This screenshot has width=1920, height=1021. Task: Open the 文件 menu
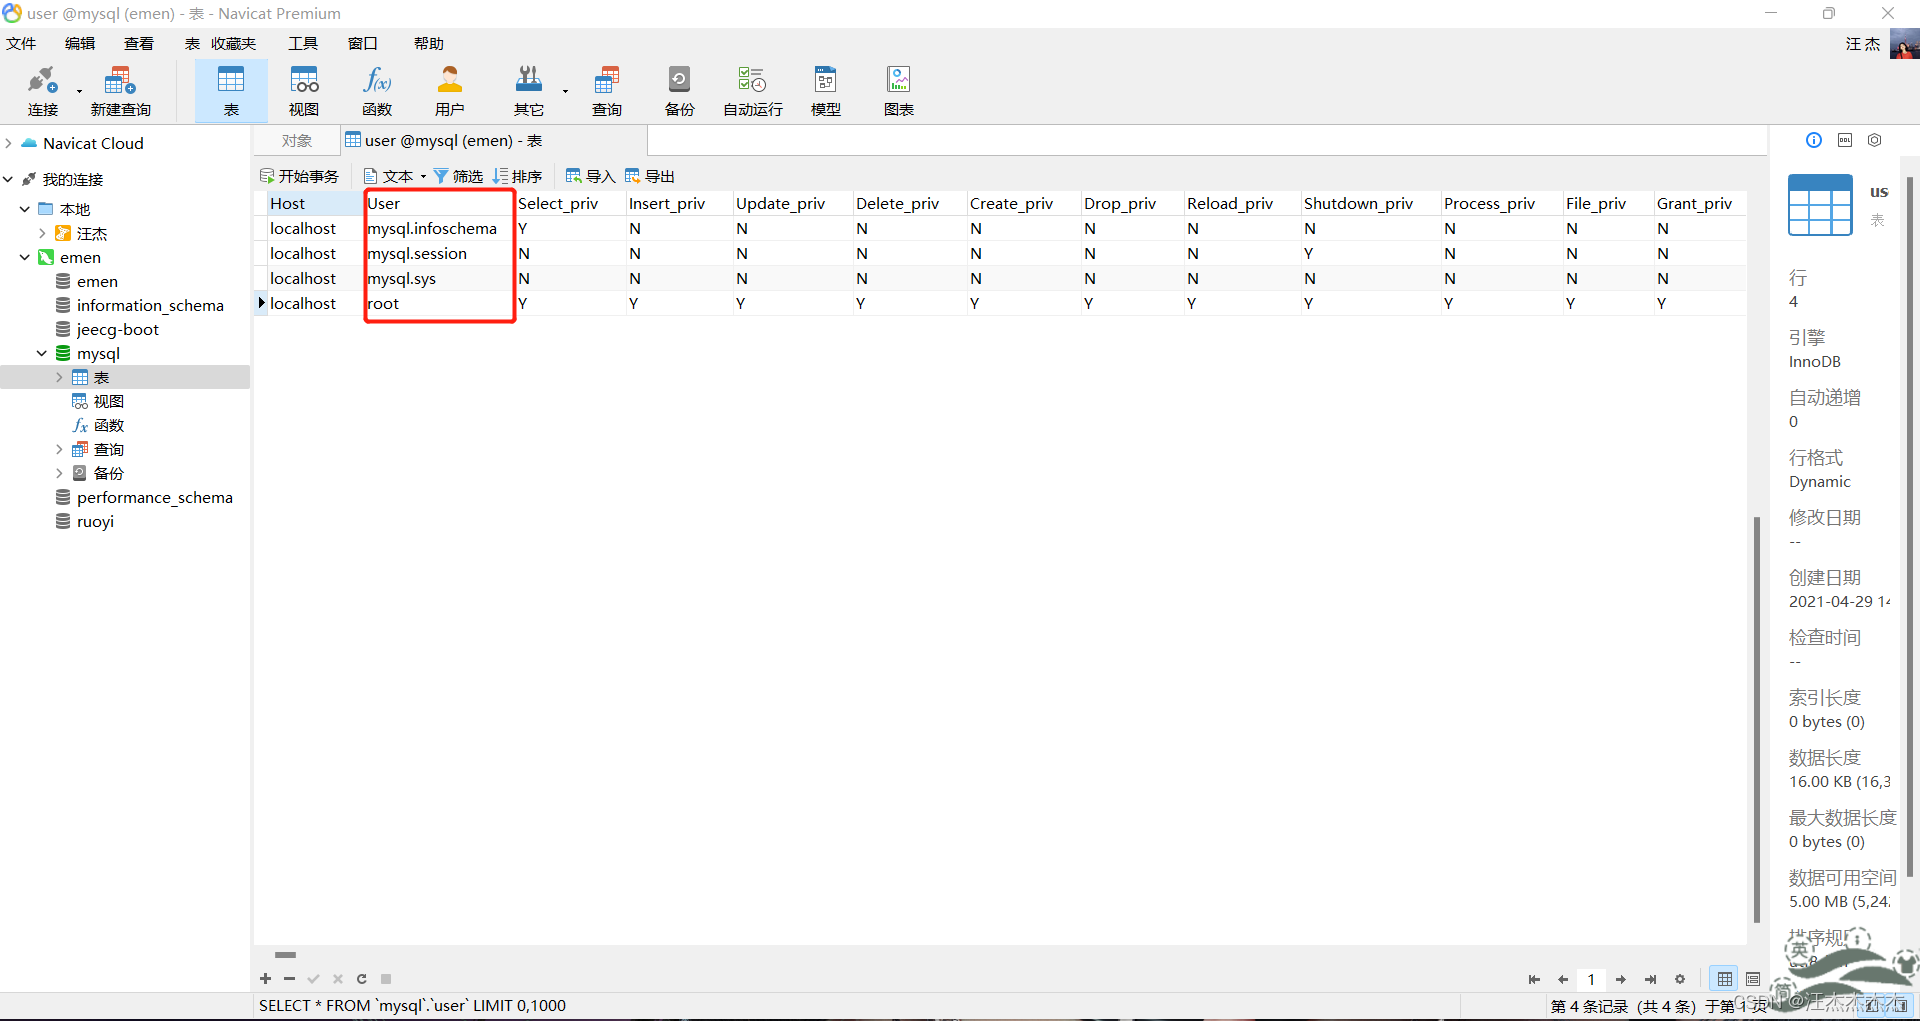click(21, 44)
